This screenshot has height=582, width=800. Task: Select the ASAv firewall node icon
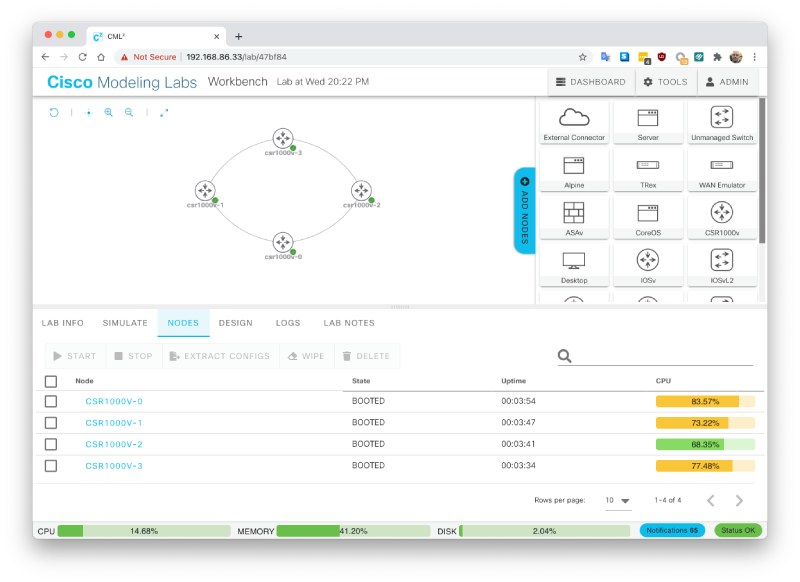click(x=574, y=213)
